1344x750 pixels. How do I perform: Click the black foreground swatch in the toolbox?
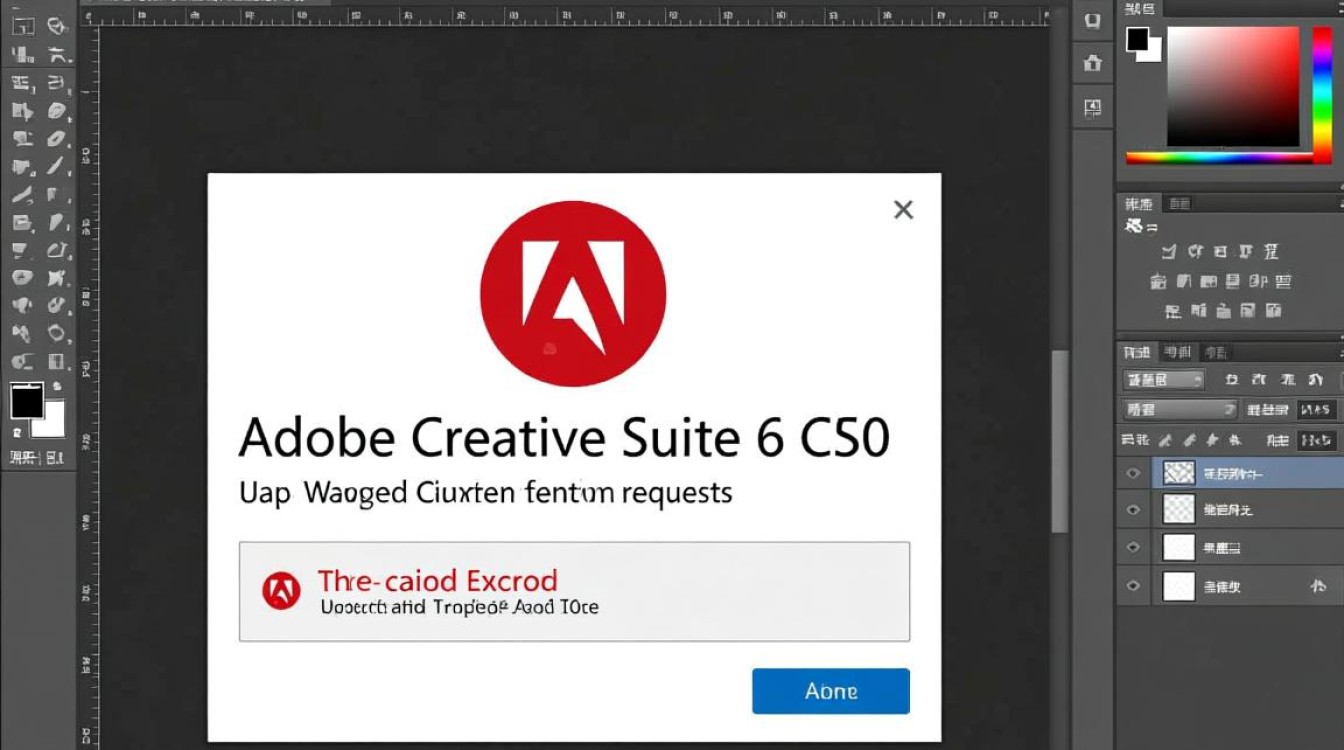tap(26, 401)
